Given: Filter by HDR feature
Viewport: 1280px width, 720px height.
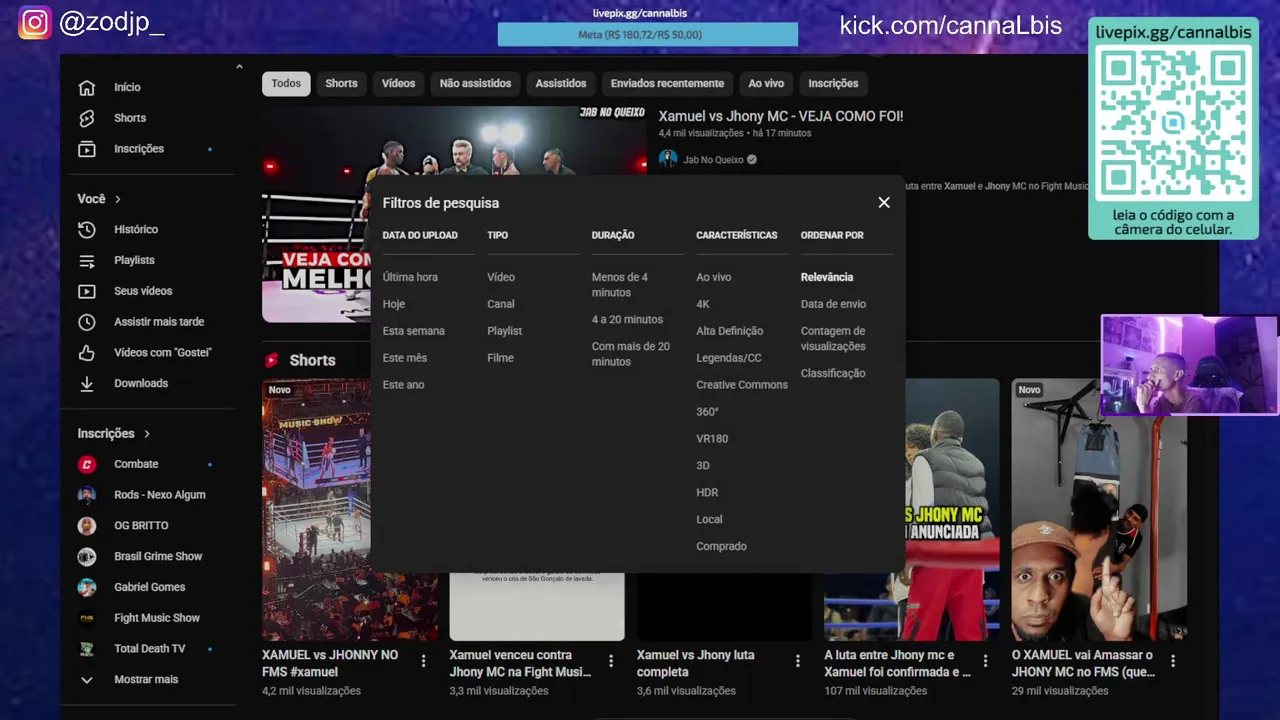Looking at the screenshot, I should 707,493.
